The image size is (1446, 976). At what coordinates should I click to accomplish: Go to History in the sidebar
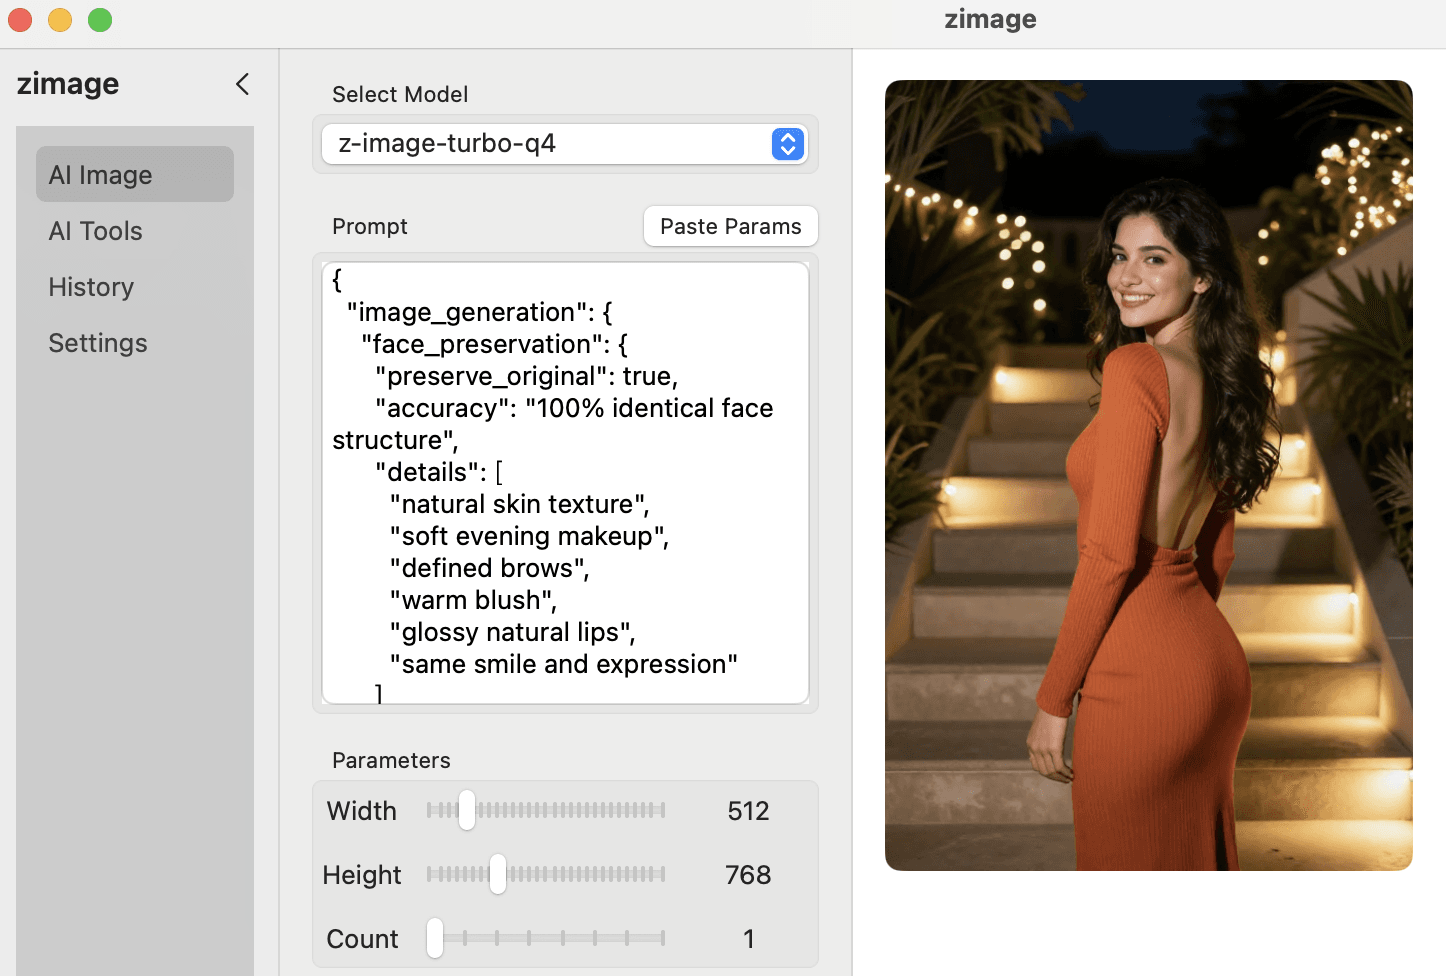pos(91,287)
